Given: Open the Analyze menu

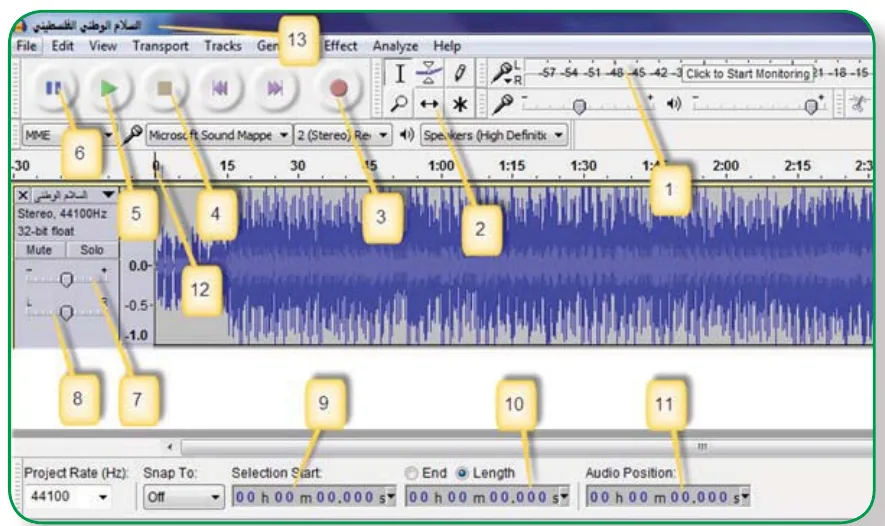Looking at the screenshot, I should (x=395, y=46).
